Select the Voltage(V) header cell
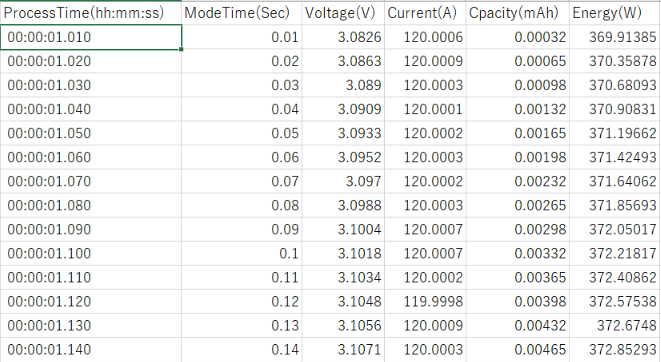 click(343, 13)
